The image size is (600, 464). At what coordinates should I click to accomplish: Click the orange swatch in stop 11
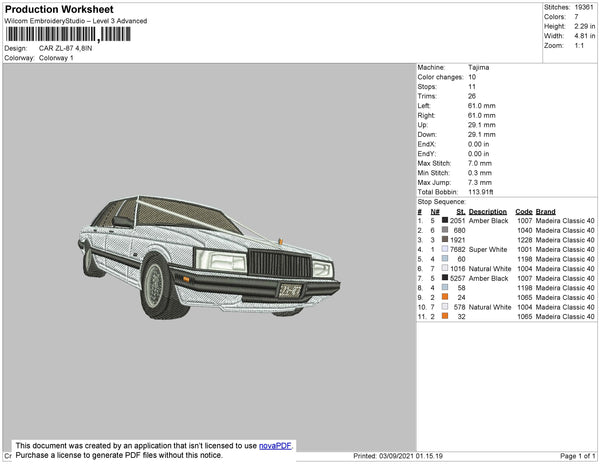pos(445,316)
